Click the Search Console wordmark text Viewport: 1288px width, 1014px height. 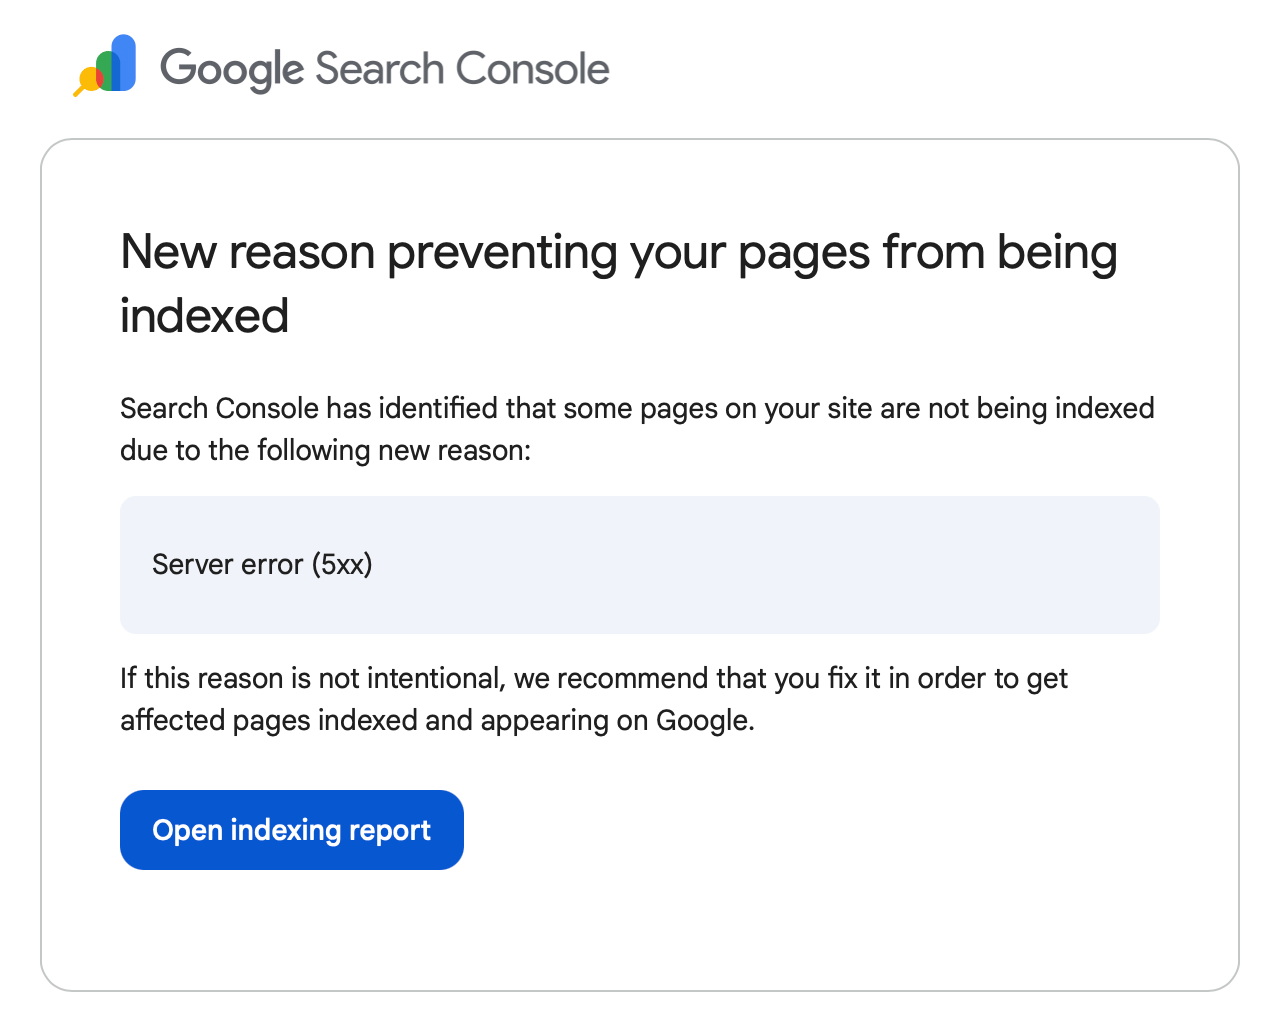click(460, 68)
